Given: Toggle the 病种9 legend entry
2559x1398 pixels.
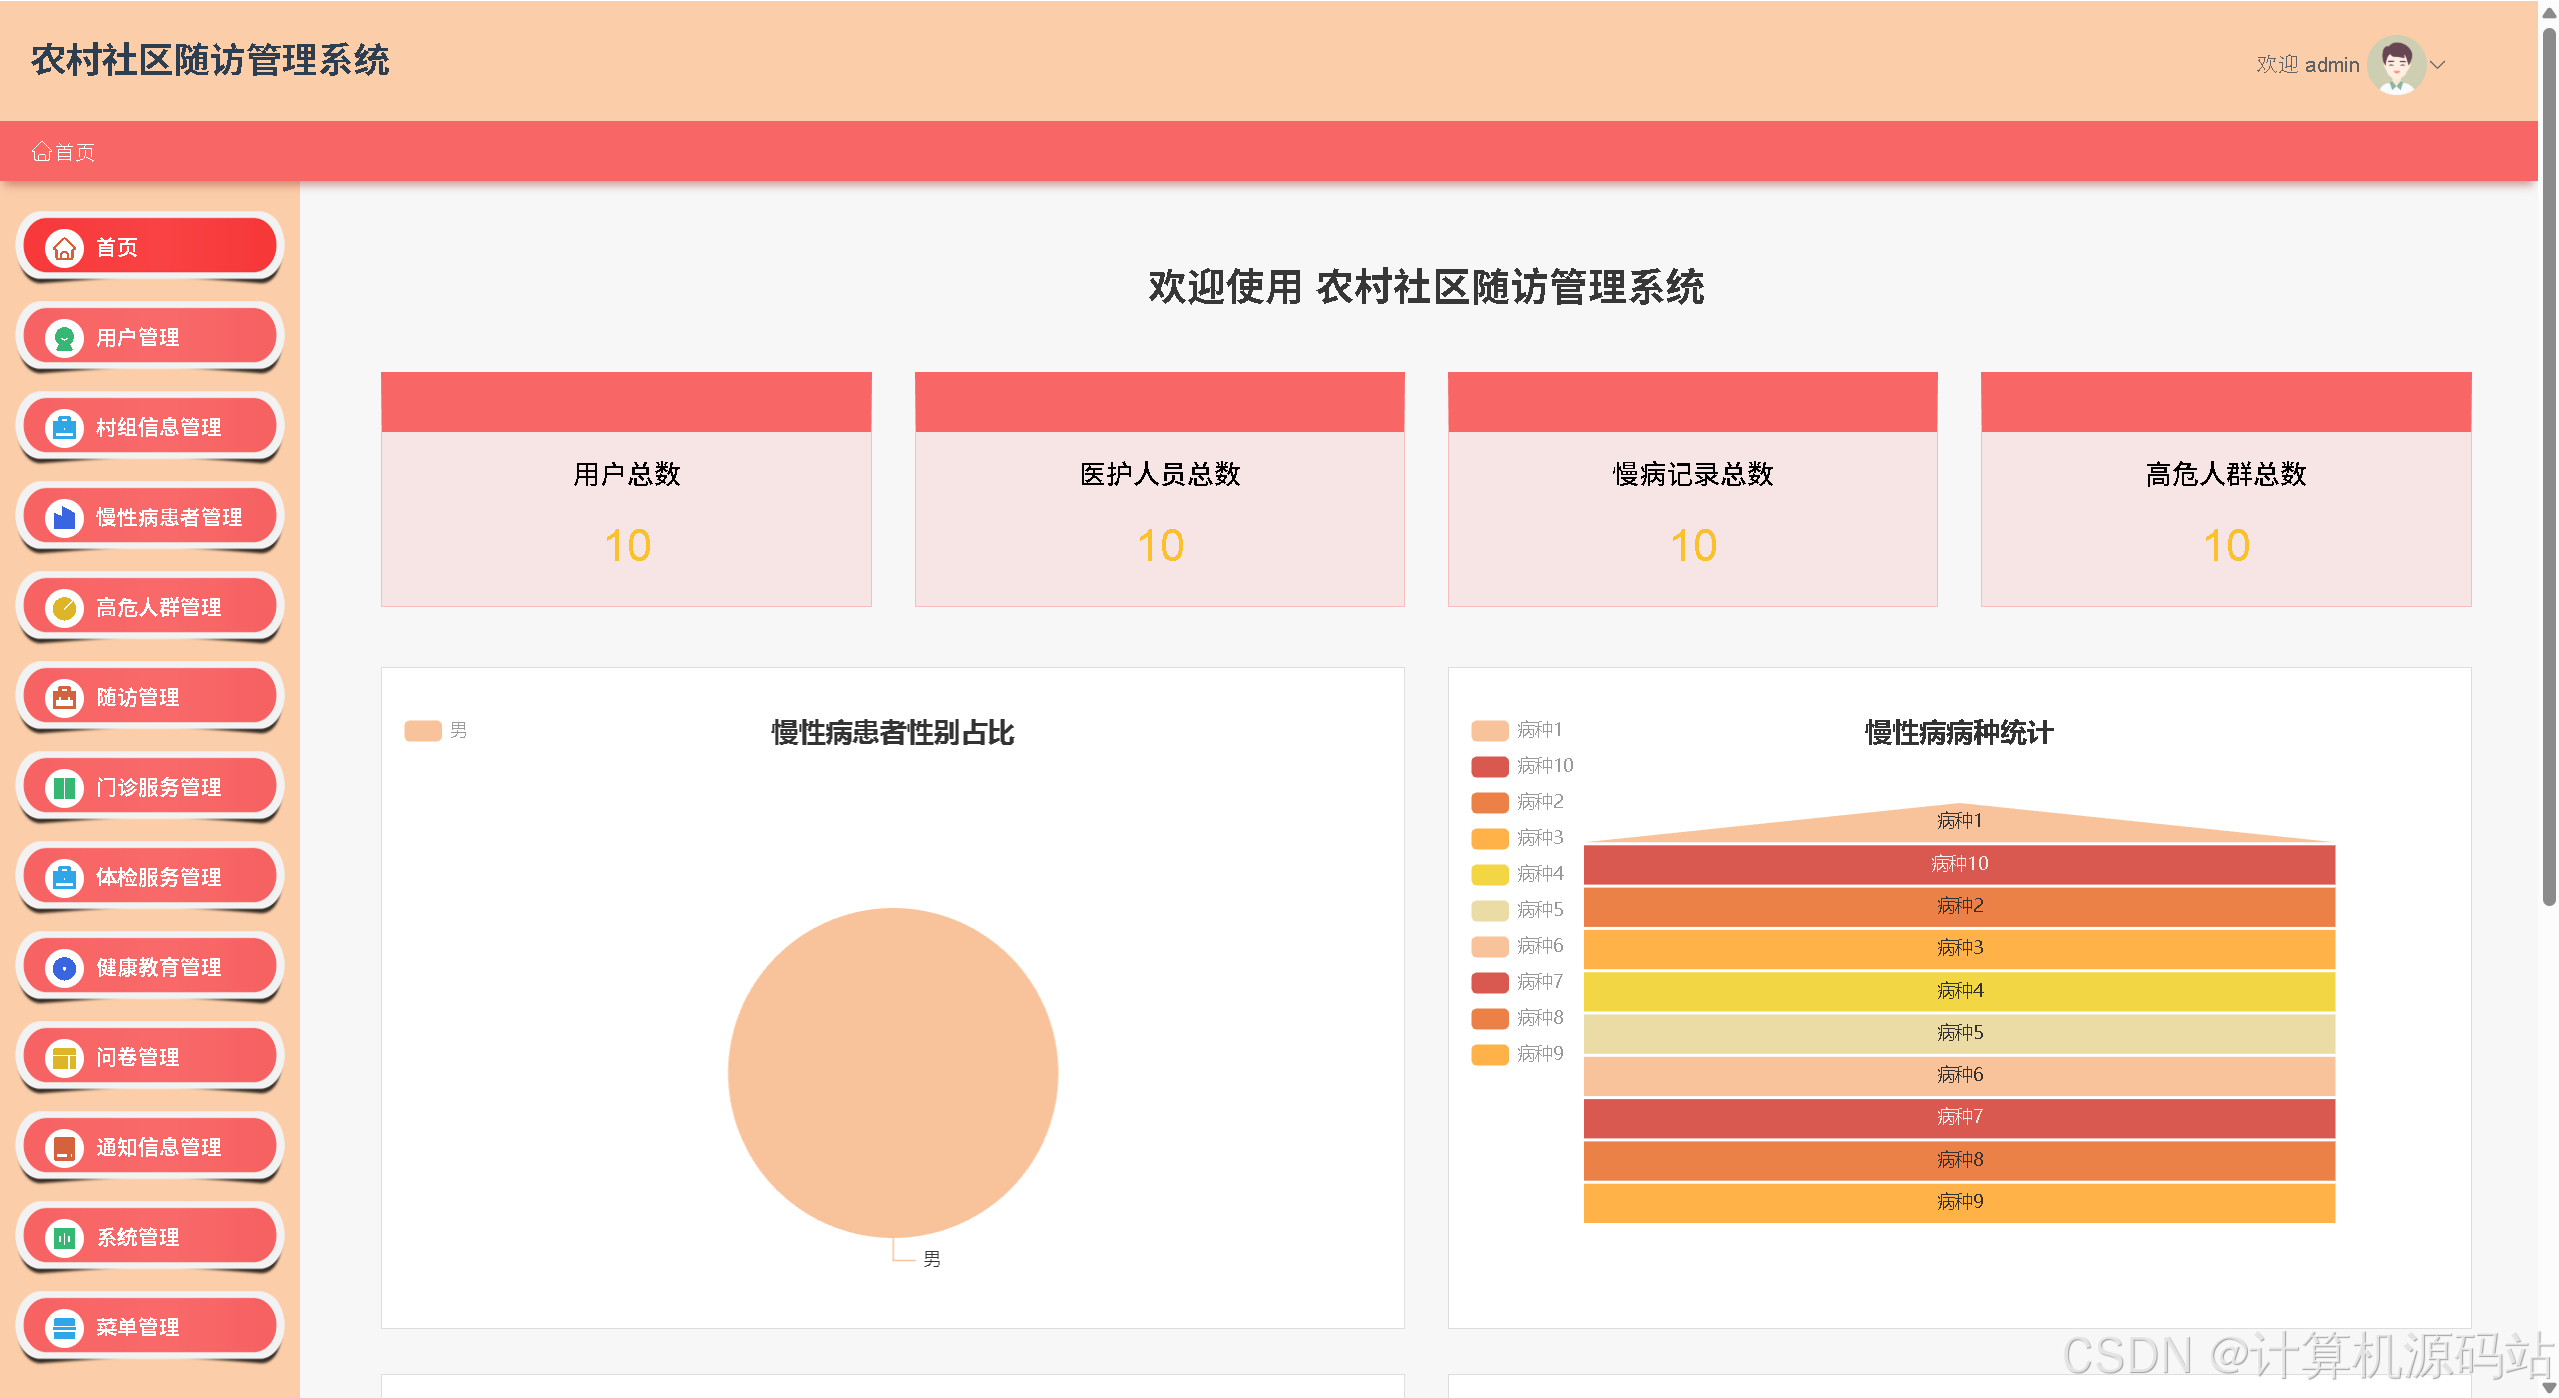Looking at the screenshot, I should click(1517, 1054).
